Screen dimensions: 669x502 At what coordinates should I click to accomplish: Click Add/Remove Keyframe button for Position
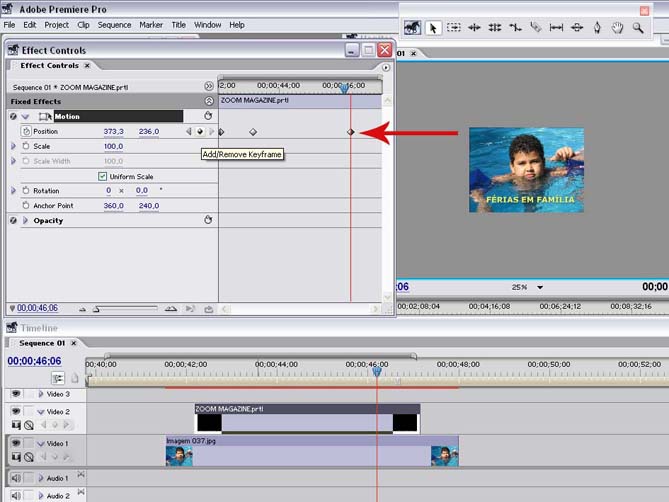(x=199, y=132)
